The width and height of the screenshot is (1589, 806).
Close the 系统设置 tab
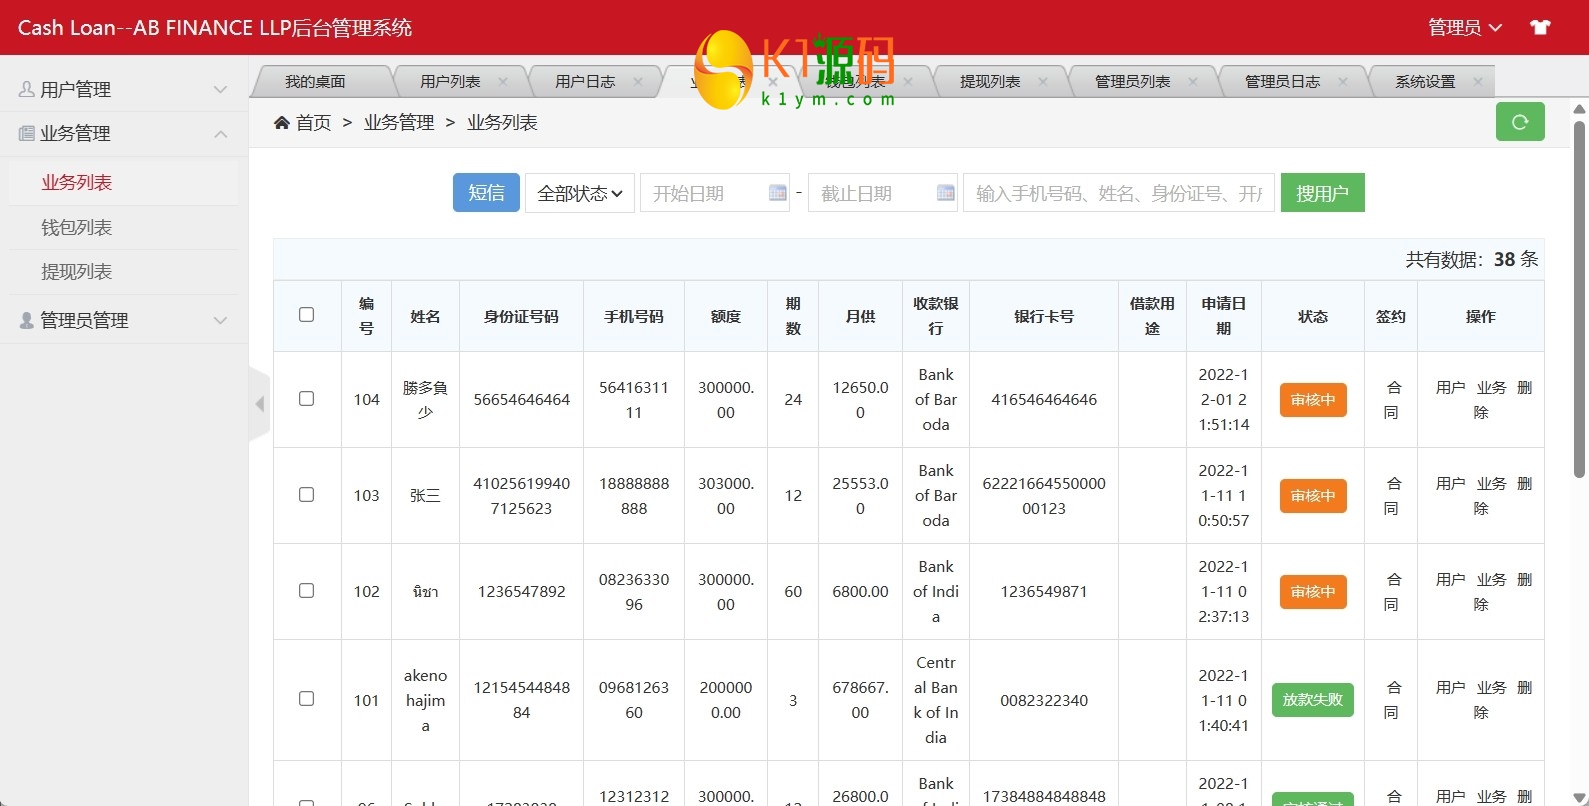coord(1478,82)
